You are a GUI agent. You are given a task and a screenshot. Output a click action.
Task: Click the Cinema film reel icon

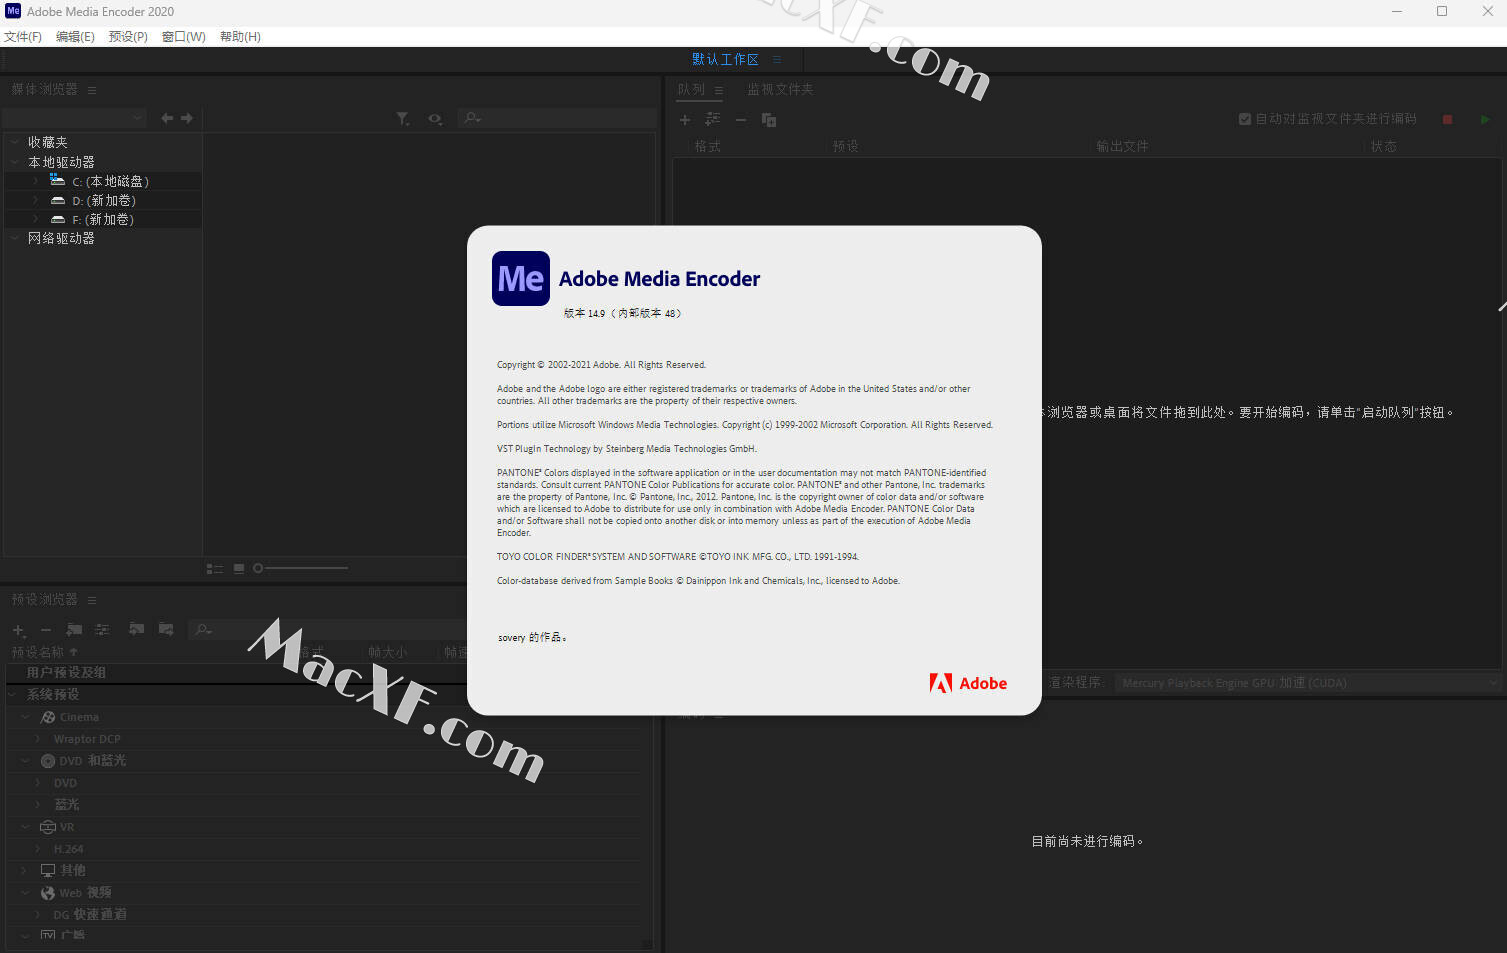pyautogui.click(x=47, y=717)
